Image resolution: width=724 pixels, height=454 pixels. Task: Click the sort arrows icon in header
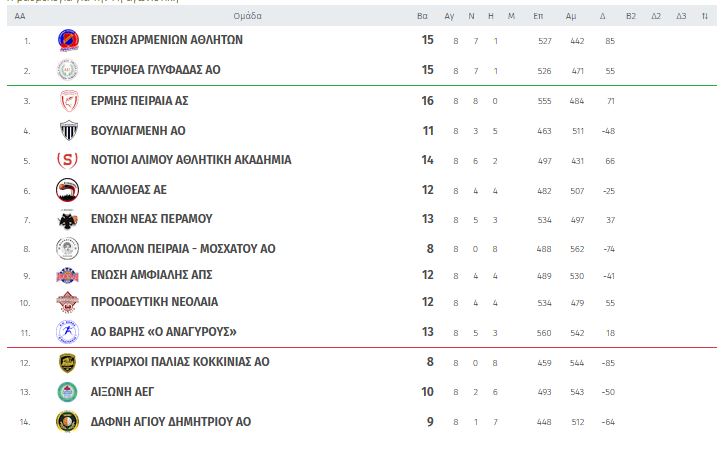pyautogui.click(x=705, y=16)
